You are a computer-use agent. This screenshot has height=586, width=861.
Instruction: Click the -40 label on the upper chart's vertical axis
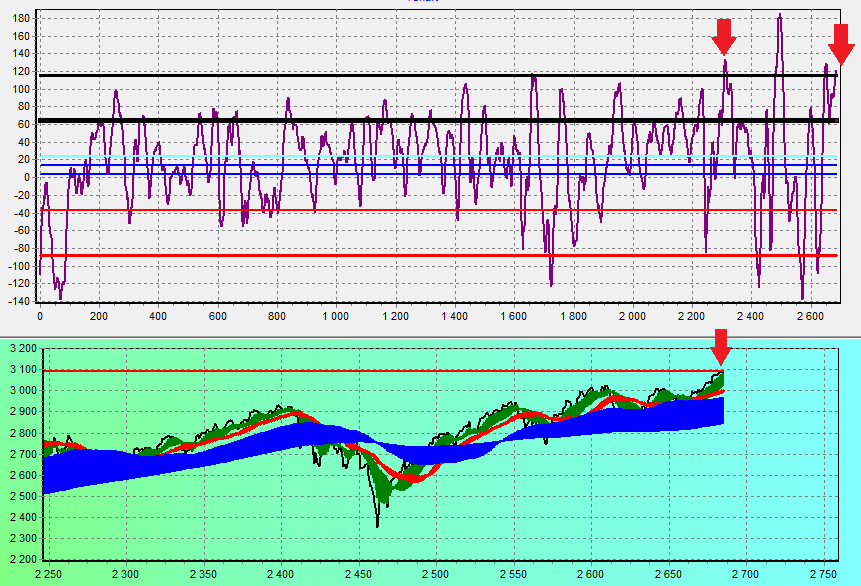click(21, 213)
